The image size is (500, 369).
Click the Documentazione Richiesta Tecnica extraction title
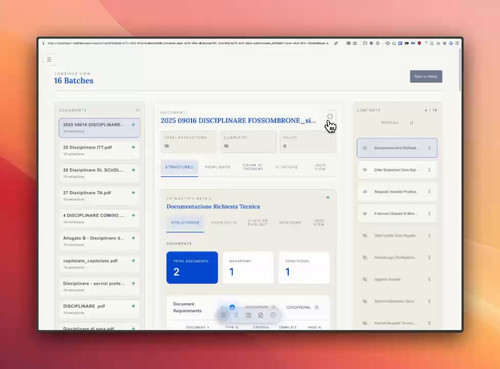click(x=213, y=207)
